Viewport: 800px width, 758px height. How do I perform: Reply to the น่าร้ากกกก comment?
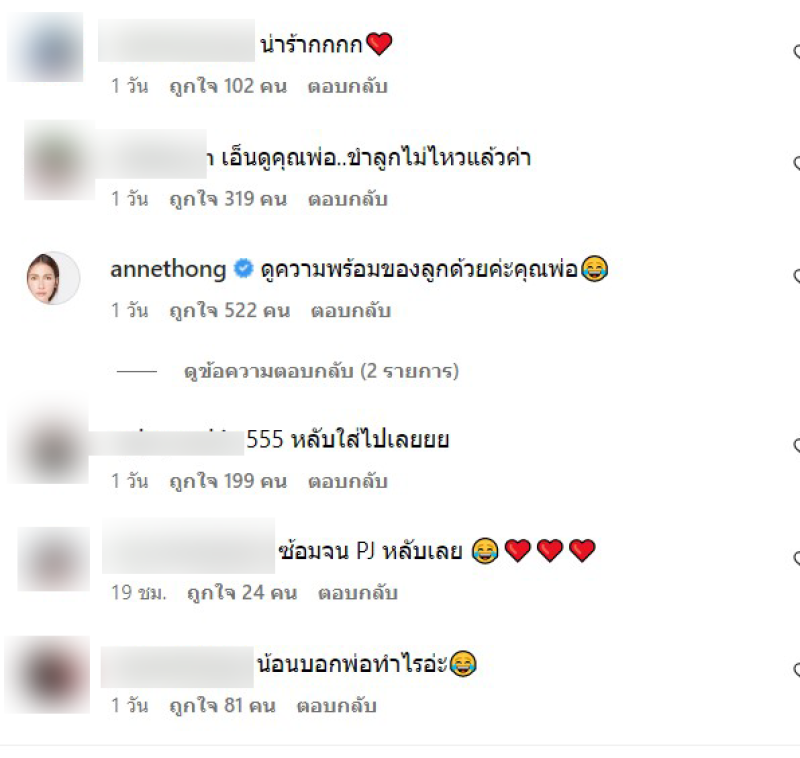pos(347,86)
